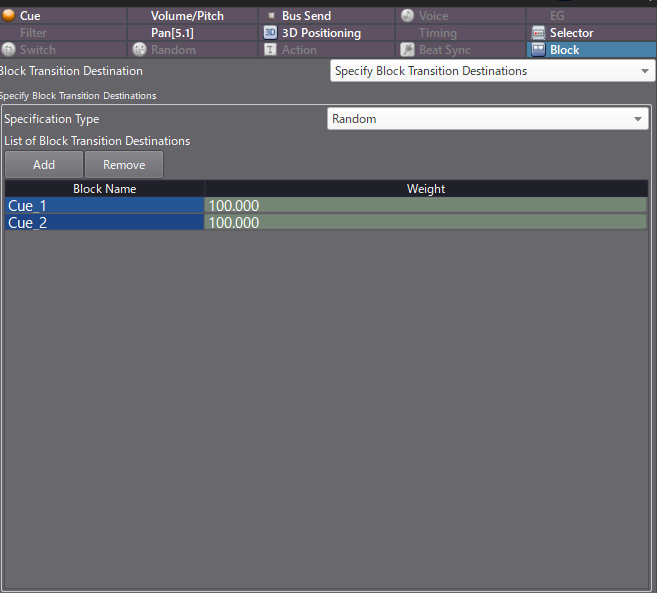The height and width of the screenshot is (593, 657).
Task: Click the Bus Send tab icon
Action: click(x=271, y=16)
